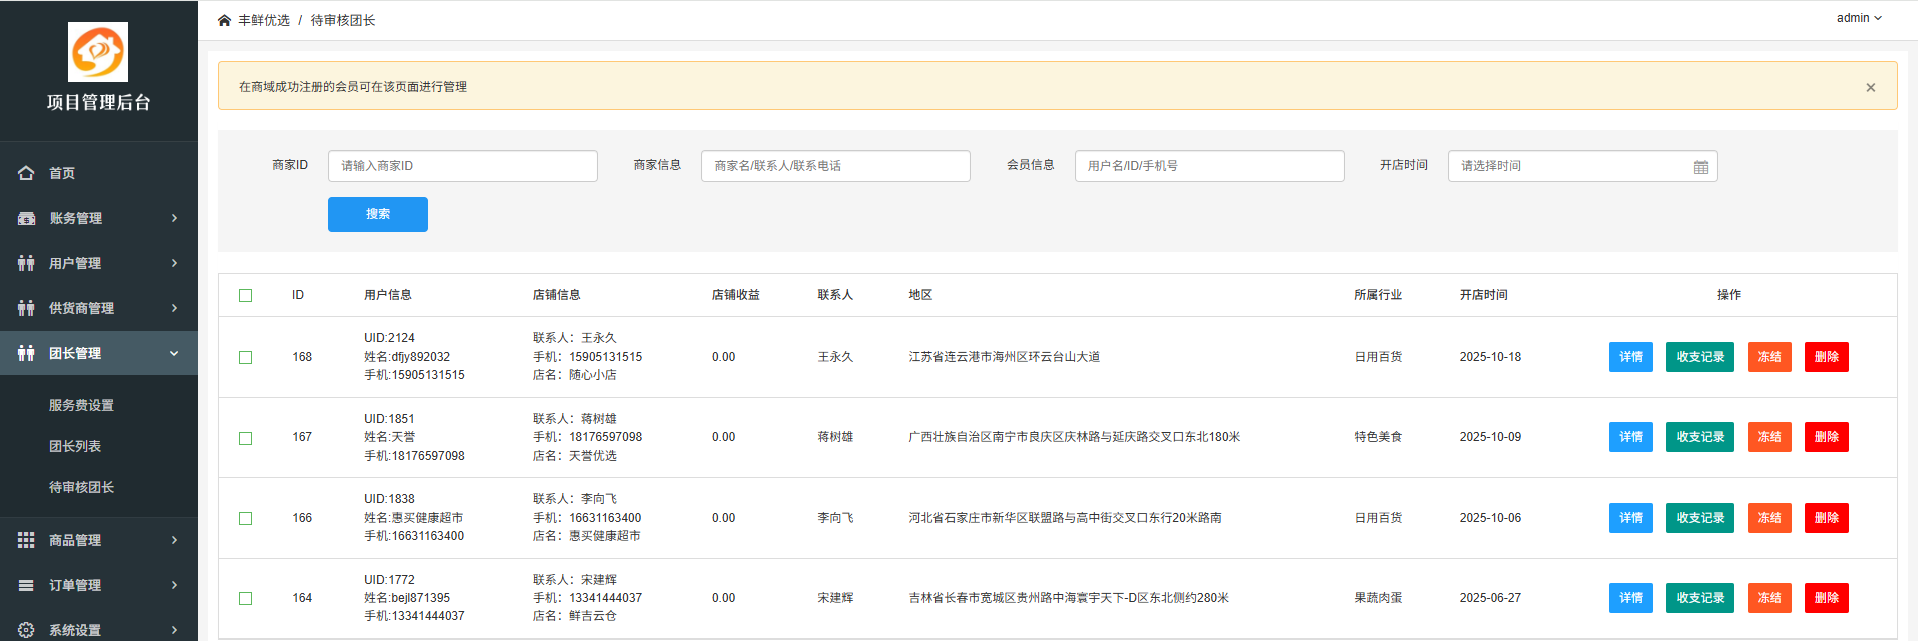The image size is (1918, 641).
Task: Click 冻结 for ID 167
Action: (x=1770, y=437)
